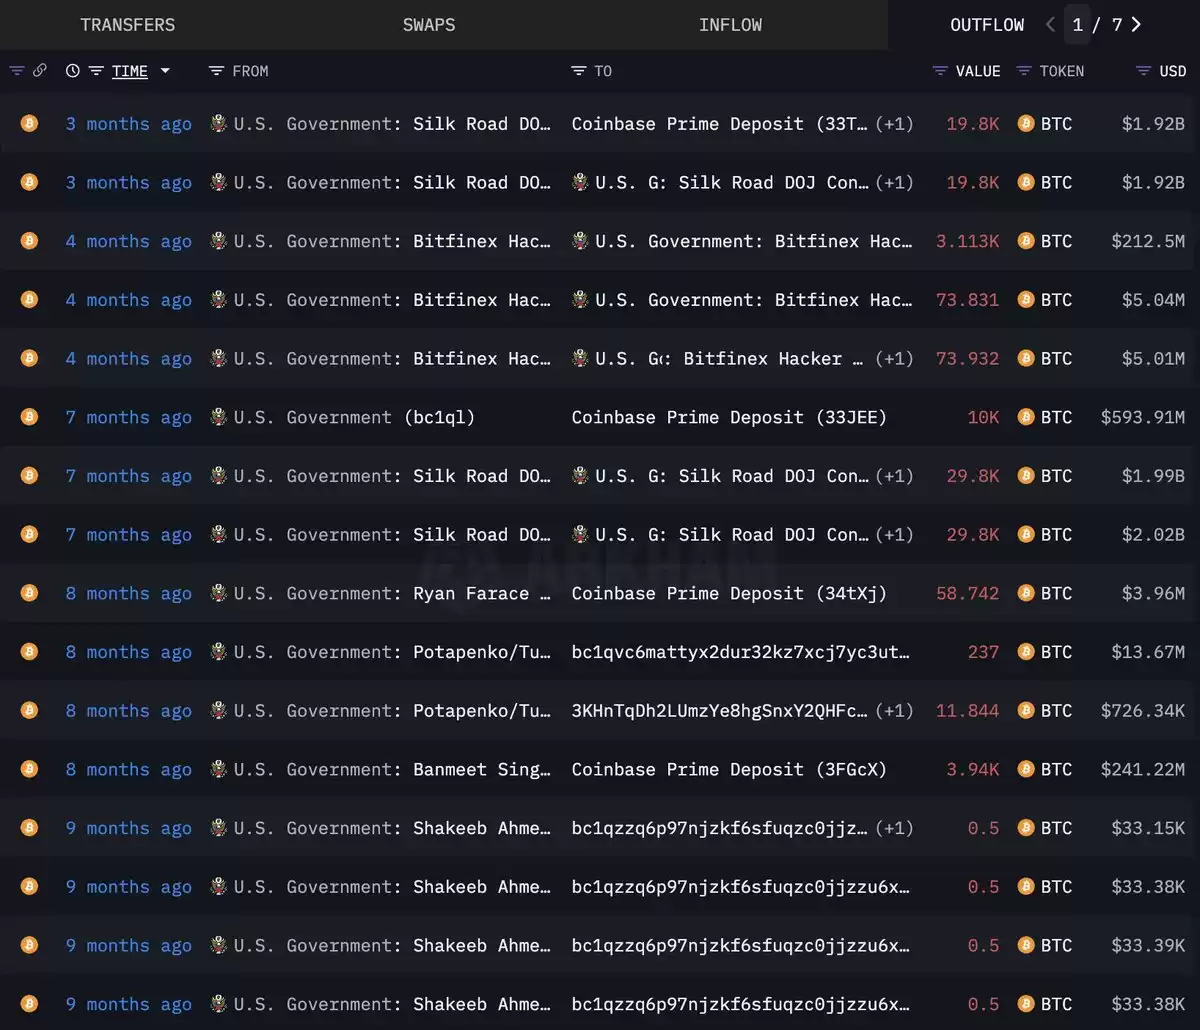Click the government seal icon on the Banmeet Singh row
The height and width of the screenshot is (1030, 1200).
pos(219,769)
